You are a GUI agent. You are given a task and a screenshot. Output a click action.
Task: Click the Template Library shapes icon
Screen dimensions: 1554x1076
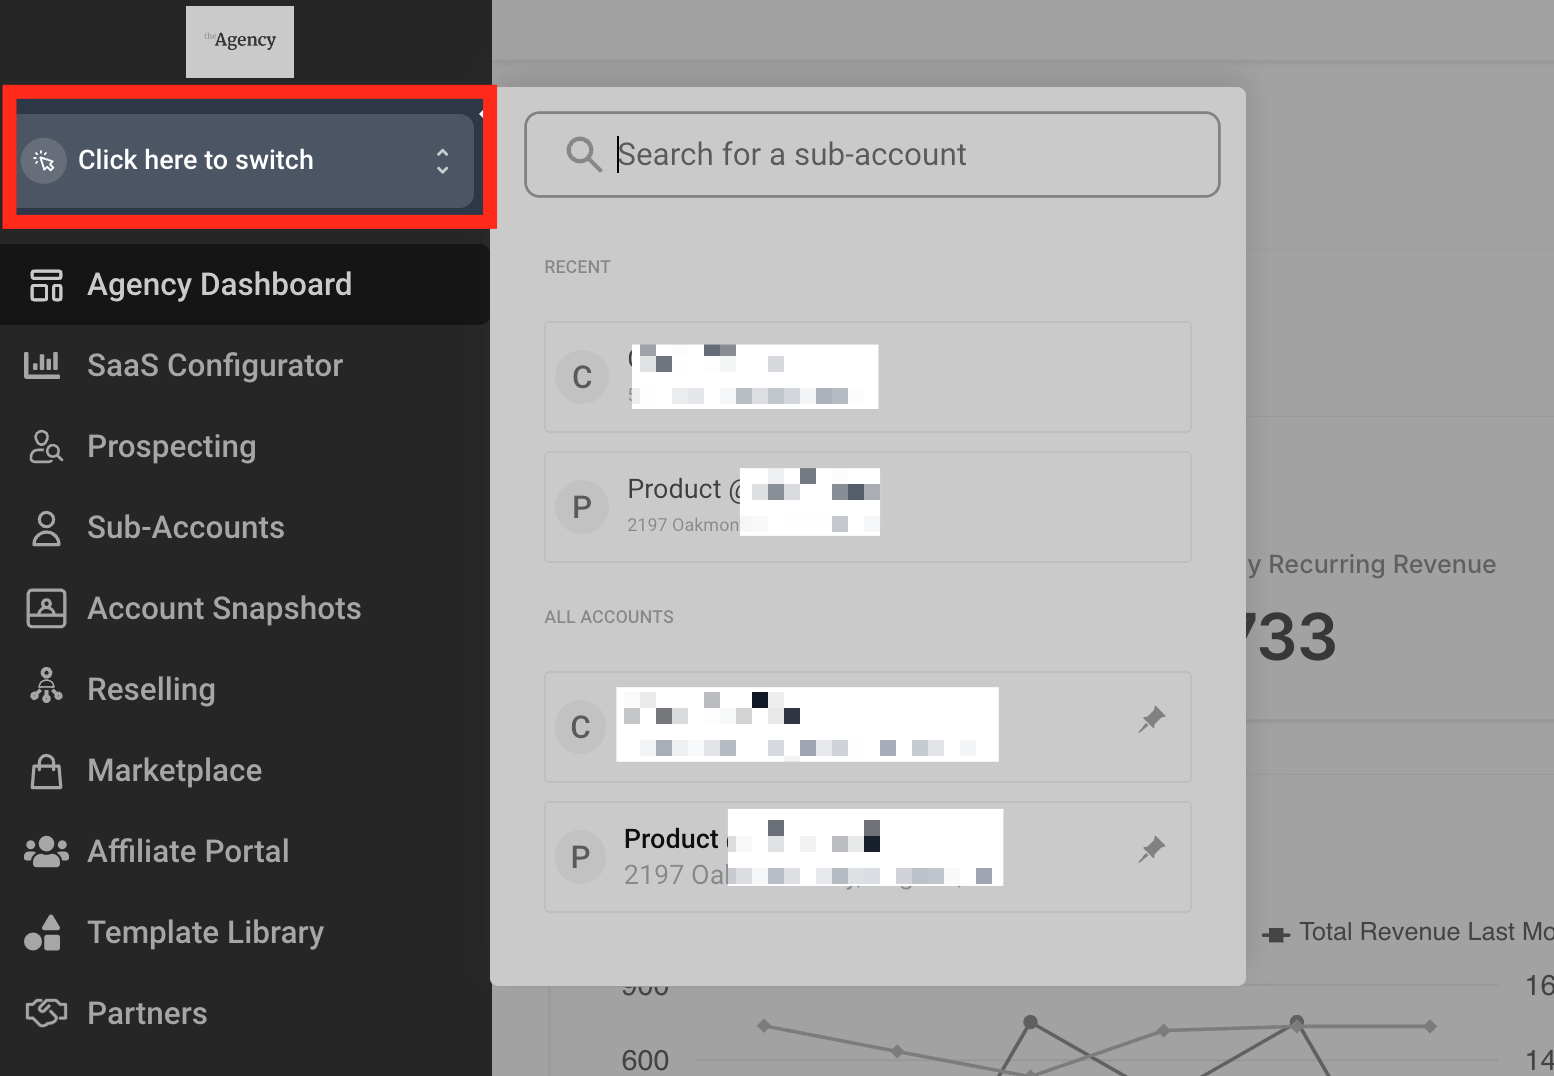pyautogui.click(x=43, y=933)
